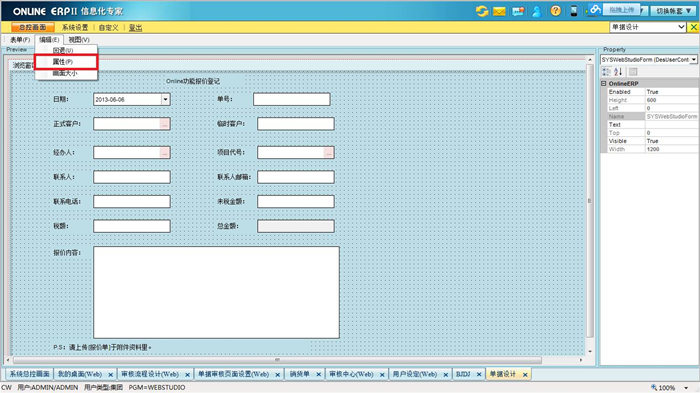Click the Visible property value True

coord(671,141)
